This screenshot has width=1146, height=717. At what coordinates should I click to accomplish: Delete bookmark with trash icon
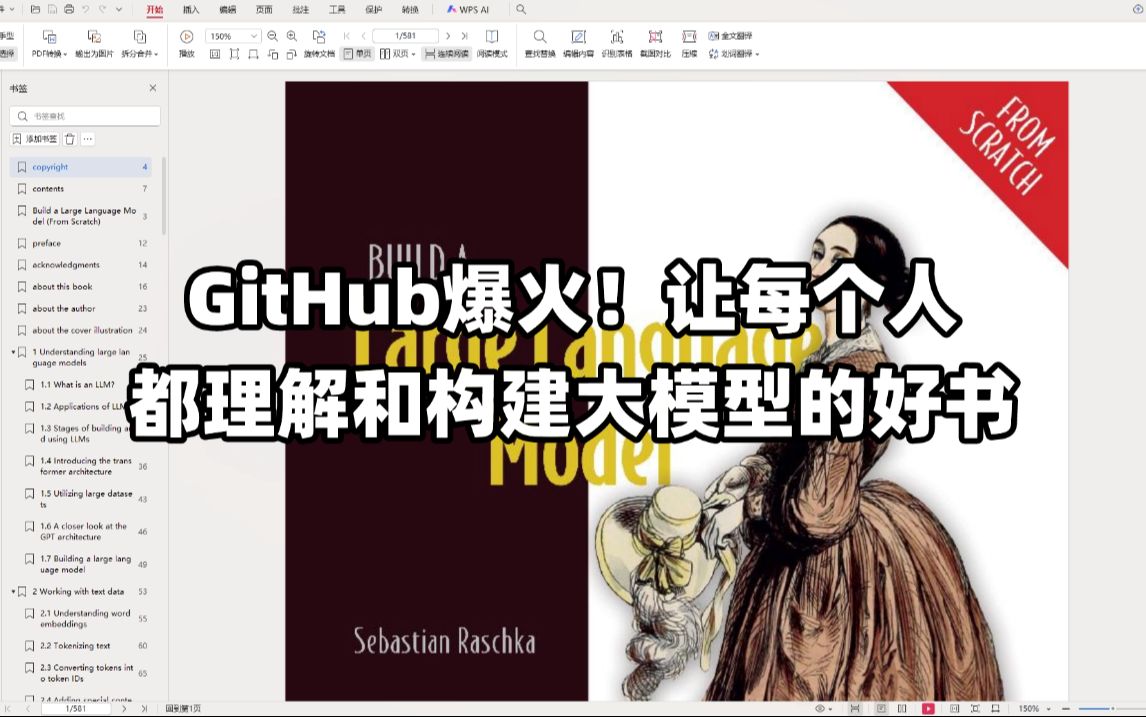point(69,139)
